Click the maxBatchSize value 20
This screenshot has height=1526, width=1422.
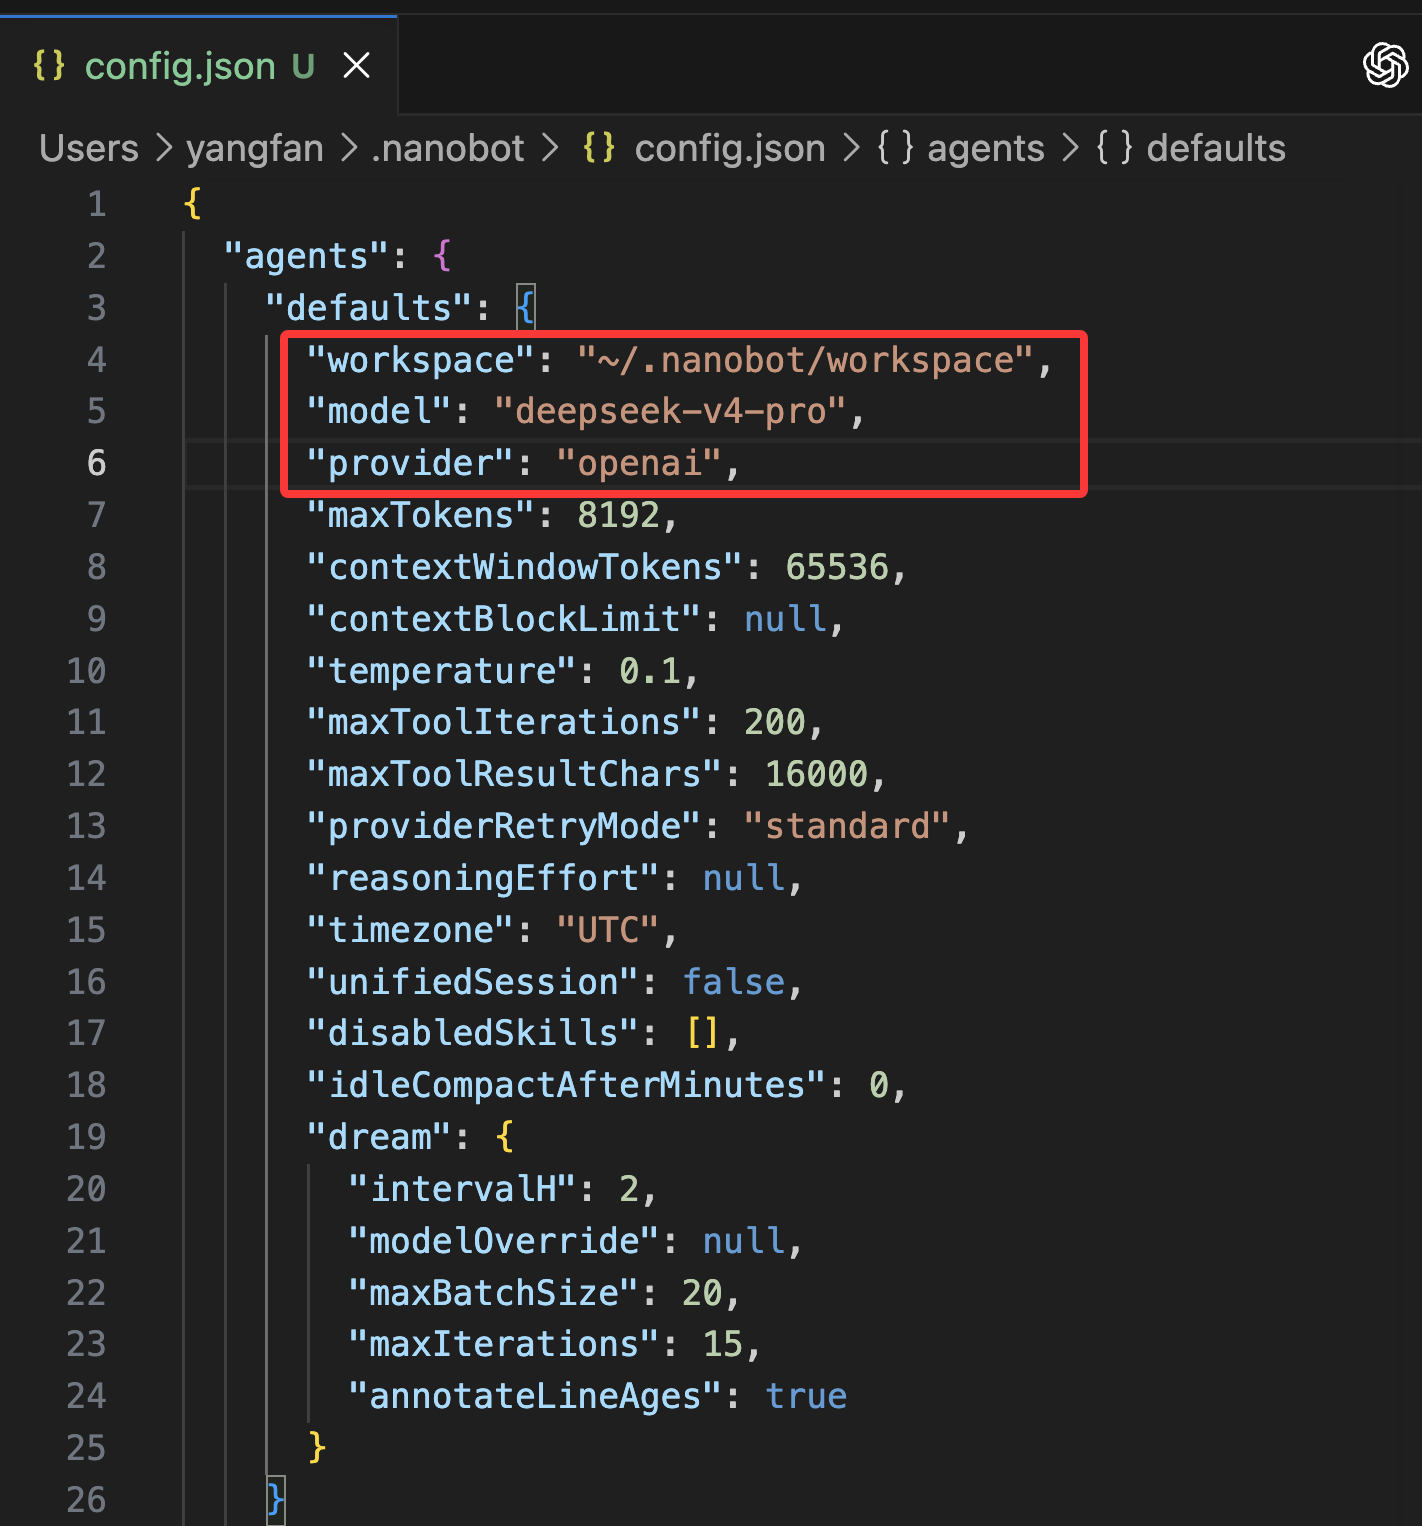pos(702,1293)
